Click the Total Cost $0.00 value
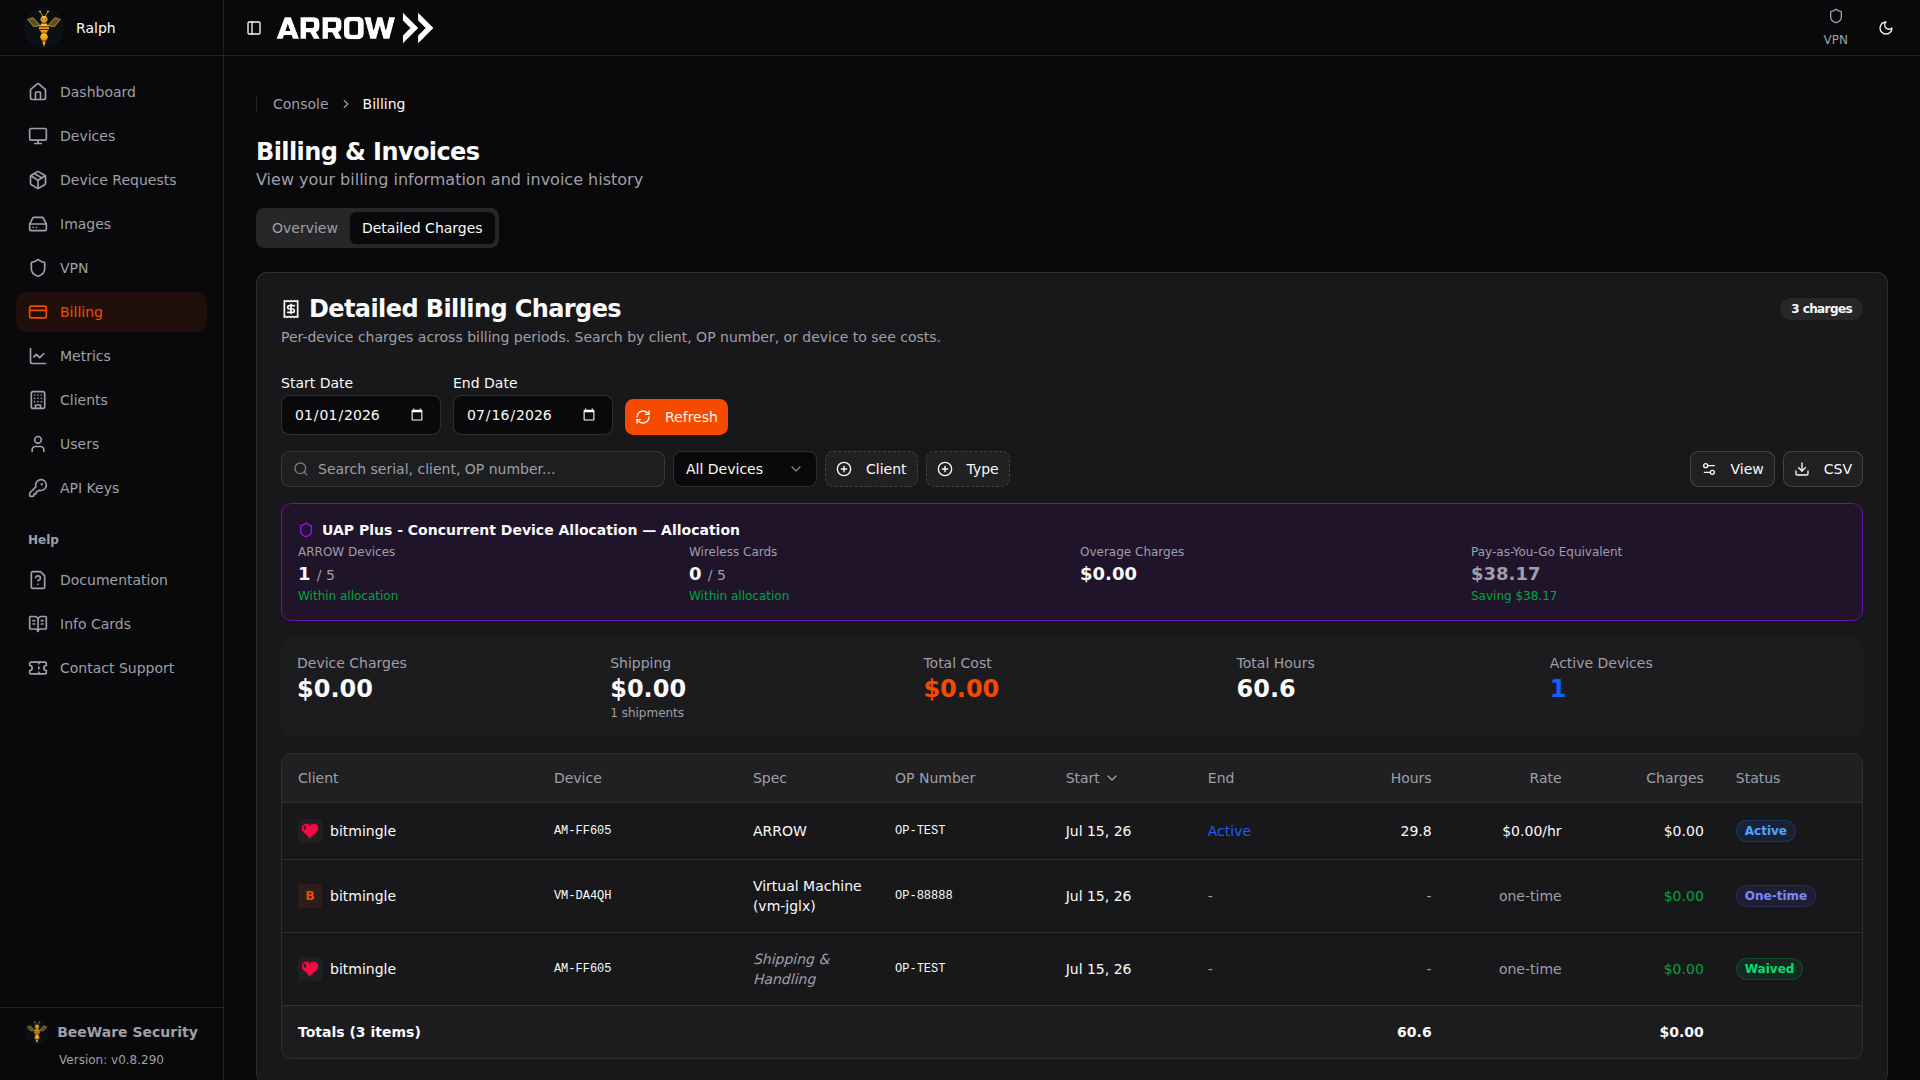Image resolution: width=1920 pixels, height=1080 pixels. 961,689
